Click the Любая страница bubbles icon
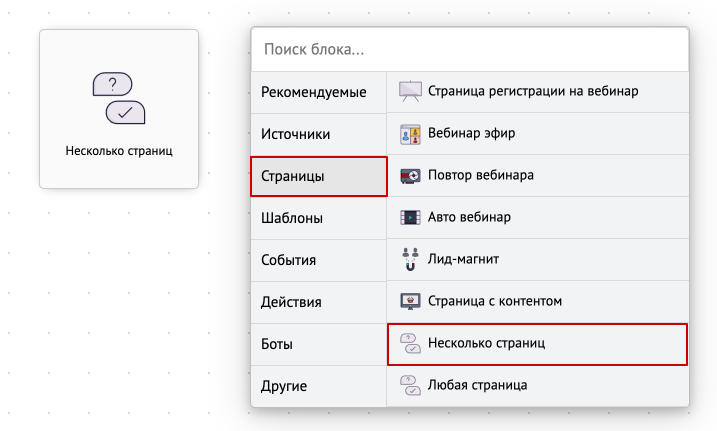 pyautogui.click(x=410, y=385)
